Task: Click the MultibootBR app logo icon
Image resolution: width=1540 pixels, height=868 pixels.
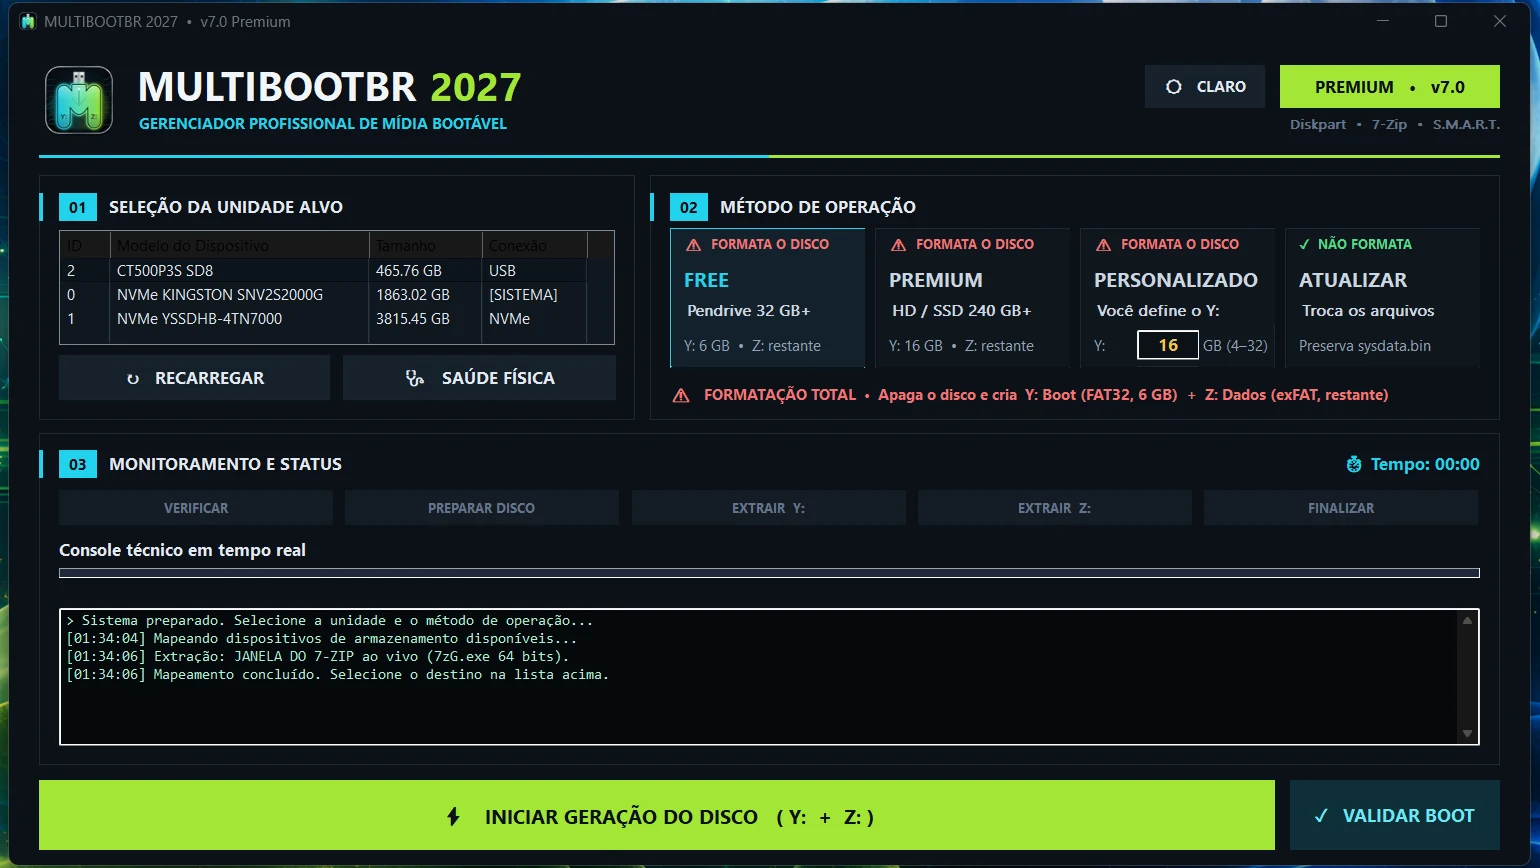Action: (x=79, y=100)
